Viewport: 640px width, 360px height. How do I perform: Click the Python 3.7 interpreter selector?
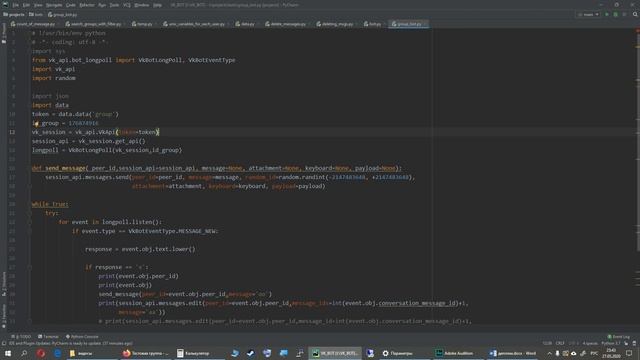click(x=611, y=343)
